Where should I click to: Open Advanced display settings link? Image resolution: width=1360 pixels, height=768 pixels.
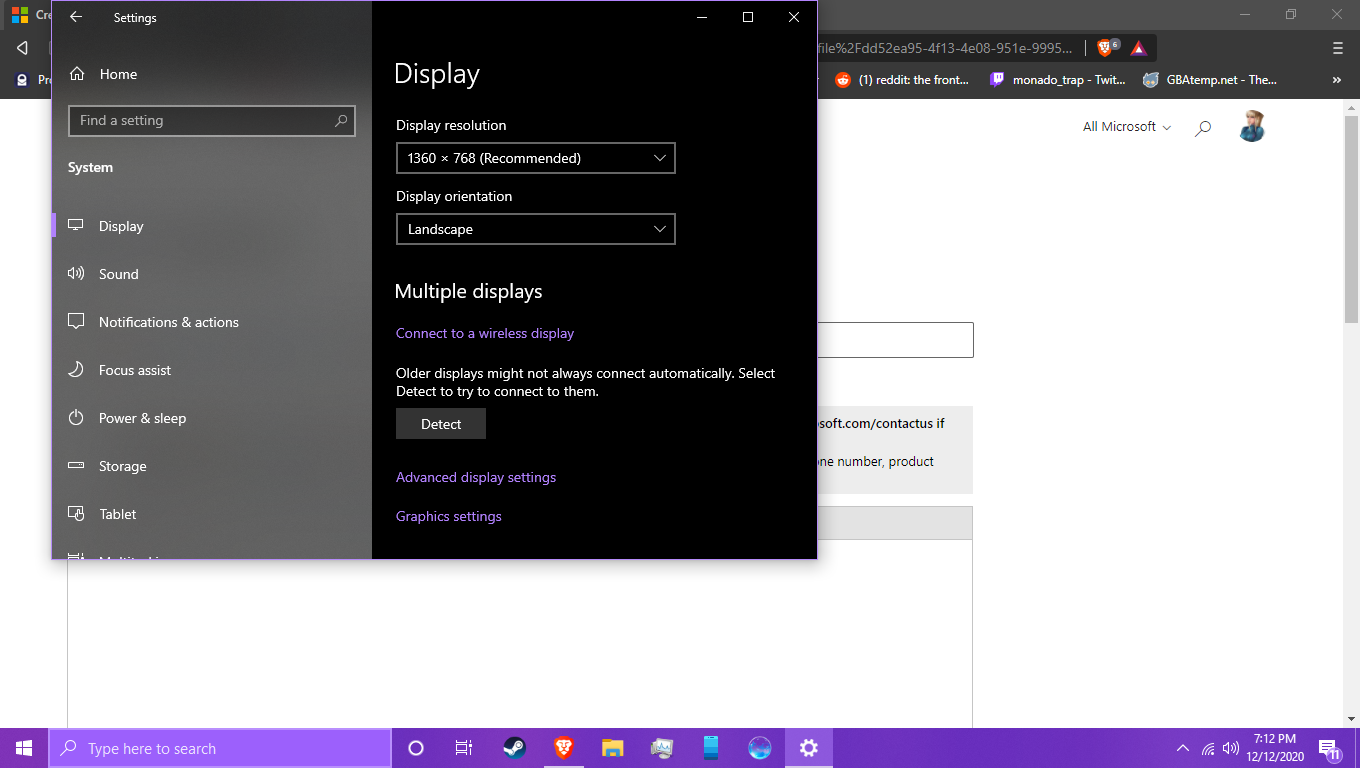coord(476,477)
